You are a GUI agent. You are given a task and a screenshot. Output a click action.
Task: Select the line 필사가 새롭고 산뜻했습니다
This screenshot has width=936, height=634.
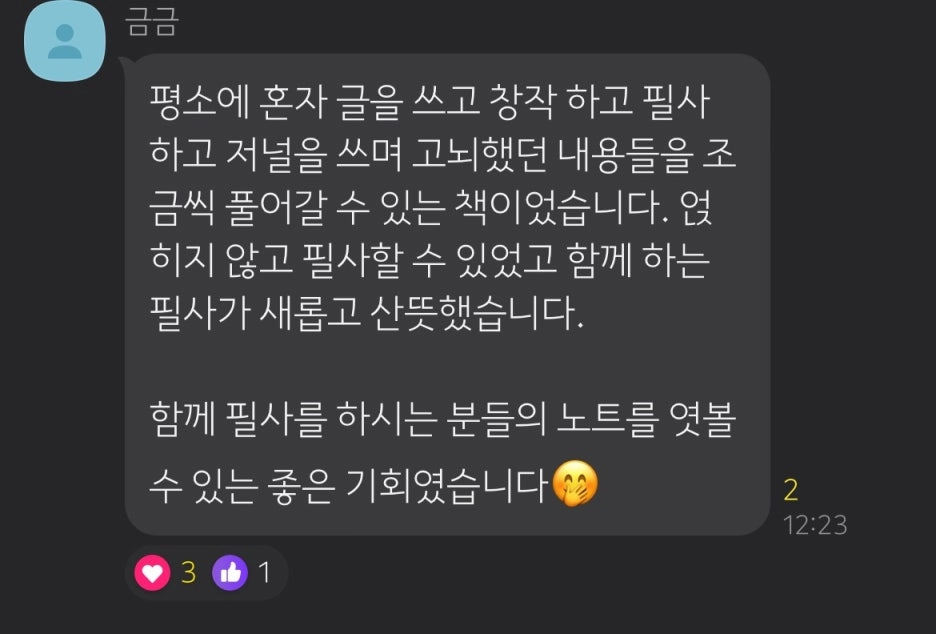point(367,312)
